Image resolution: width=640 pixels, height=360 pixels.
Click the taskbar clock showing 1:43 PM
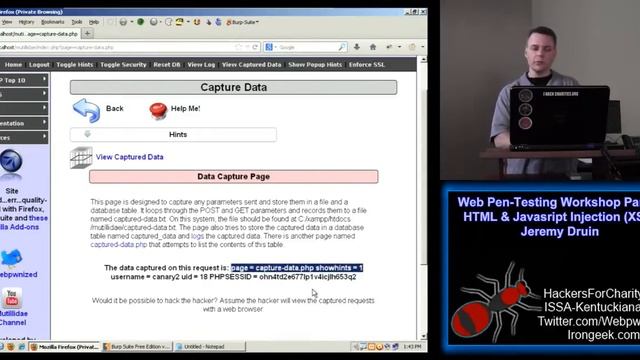[x=412, y=347]
